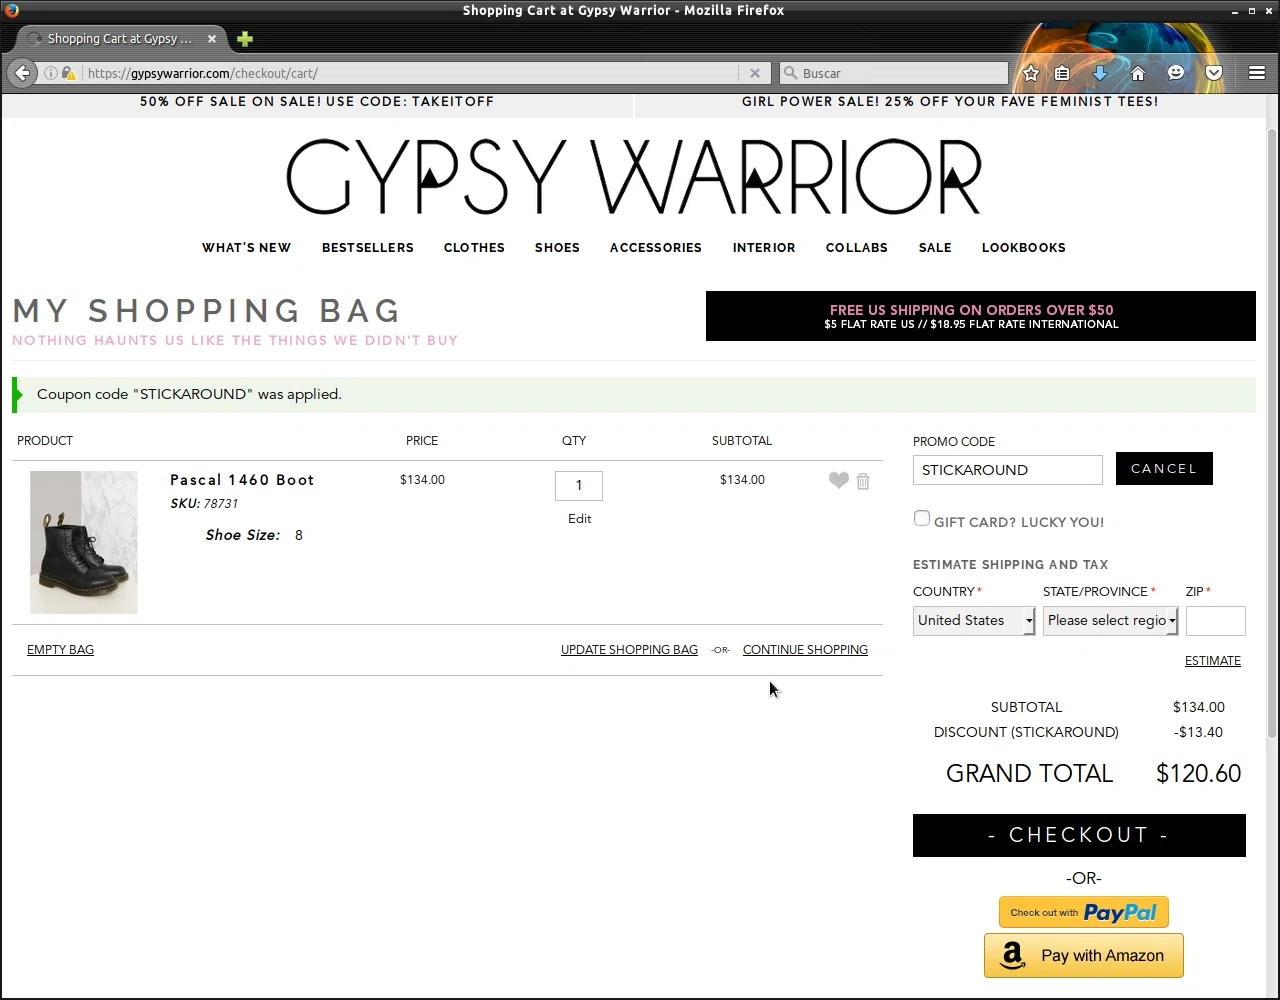Screen dimensions: 1280x1000
Task: Select the Shopping Cart browser tab
Action: (120, 39)
